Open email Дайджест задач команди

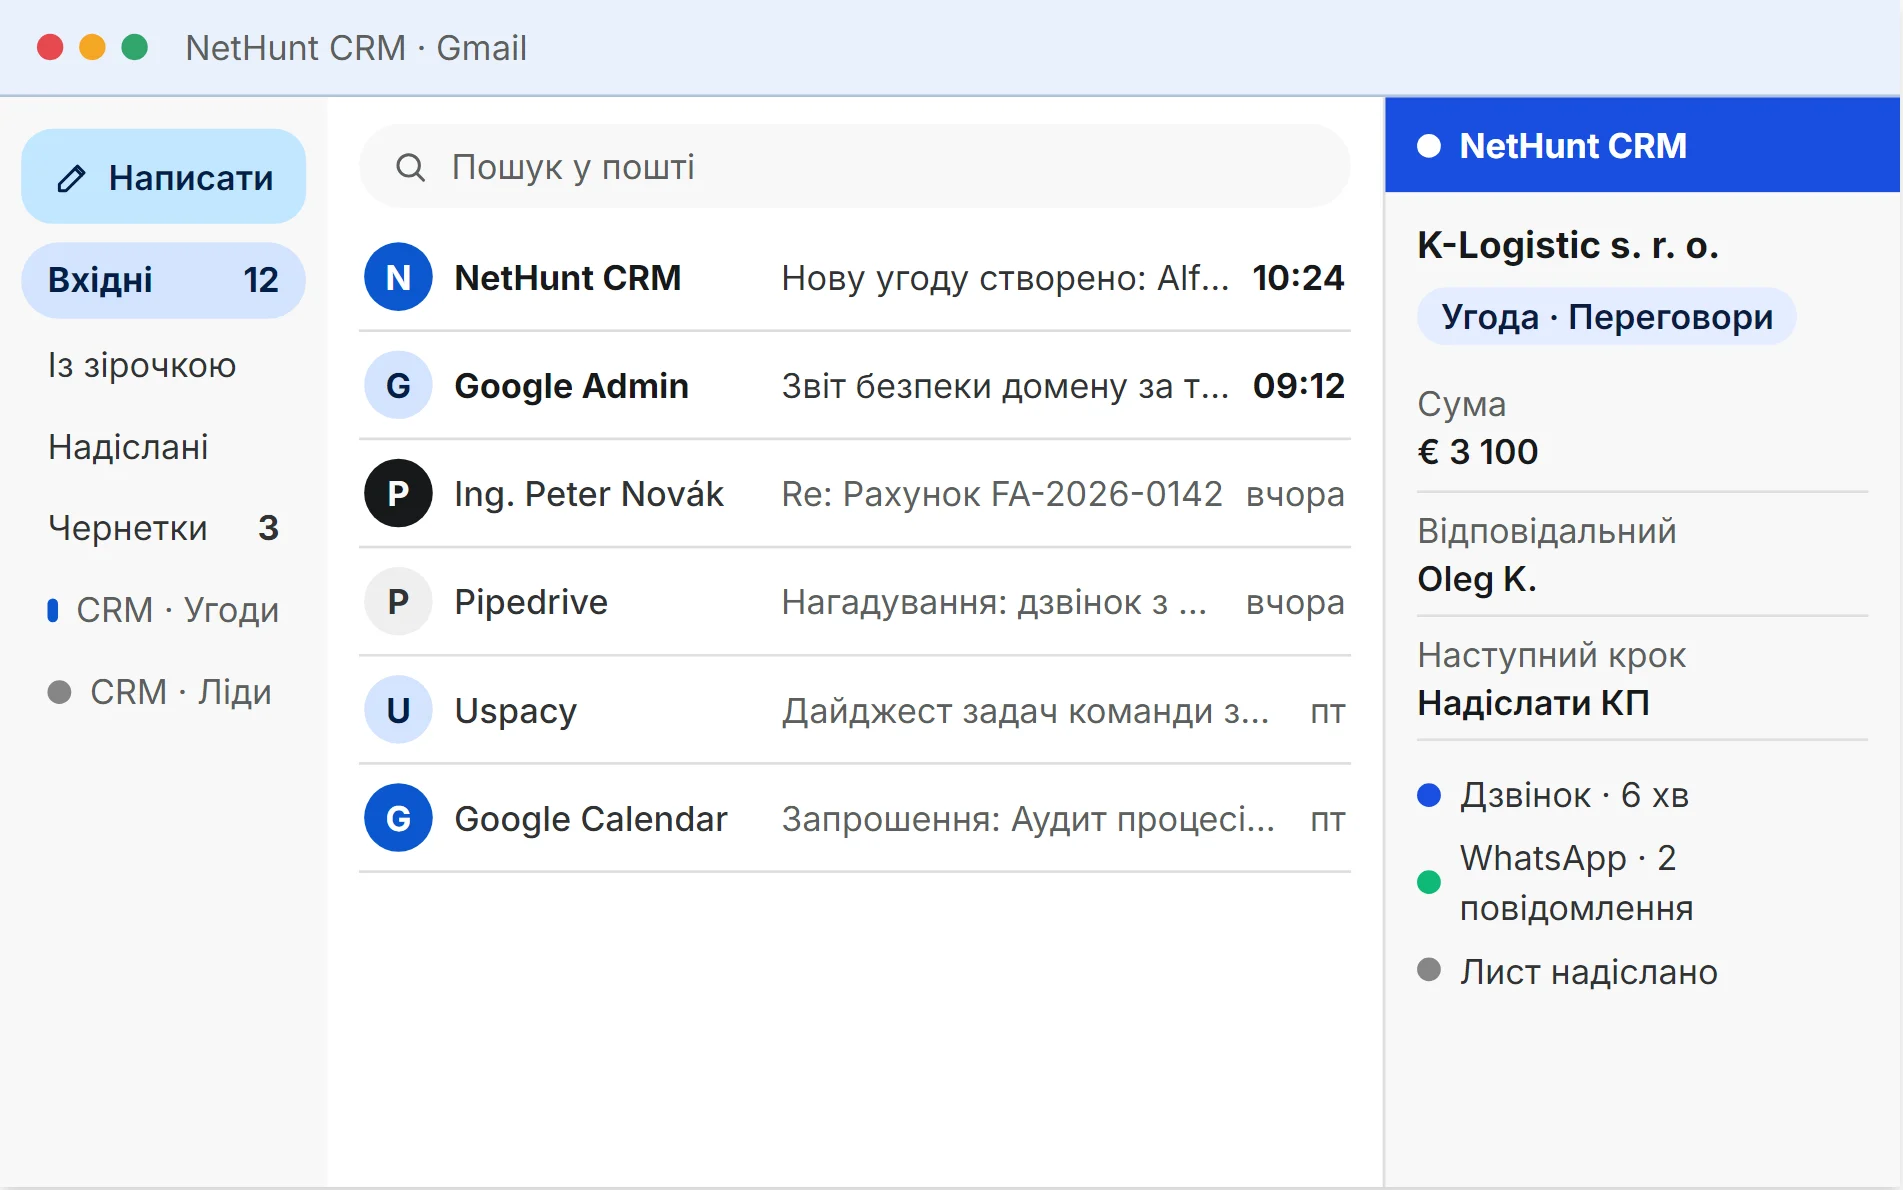855,710
